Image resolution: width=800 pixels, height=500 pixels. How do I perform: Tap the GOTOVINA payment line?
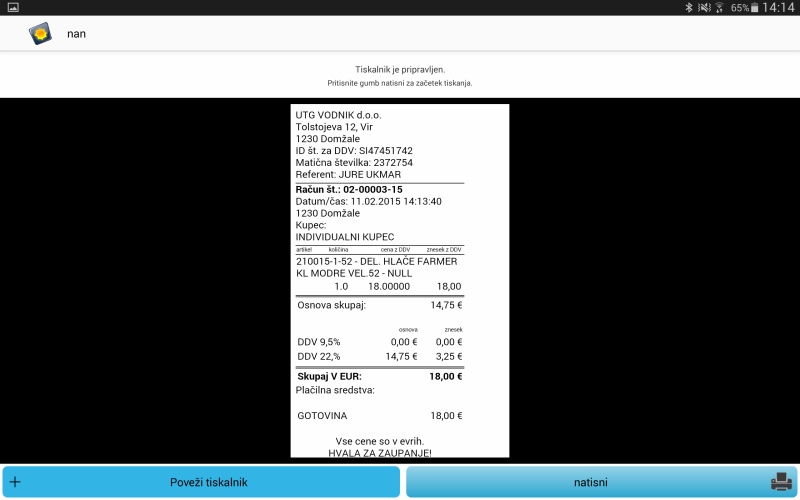coord(380,415)
